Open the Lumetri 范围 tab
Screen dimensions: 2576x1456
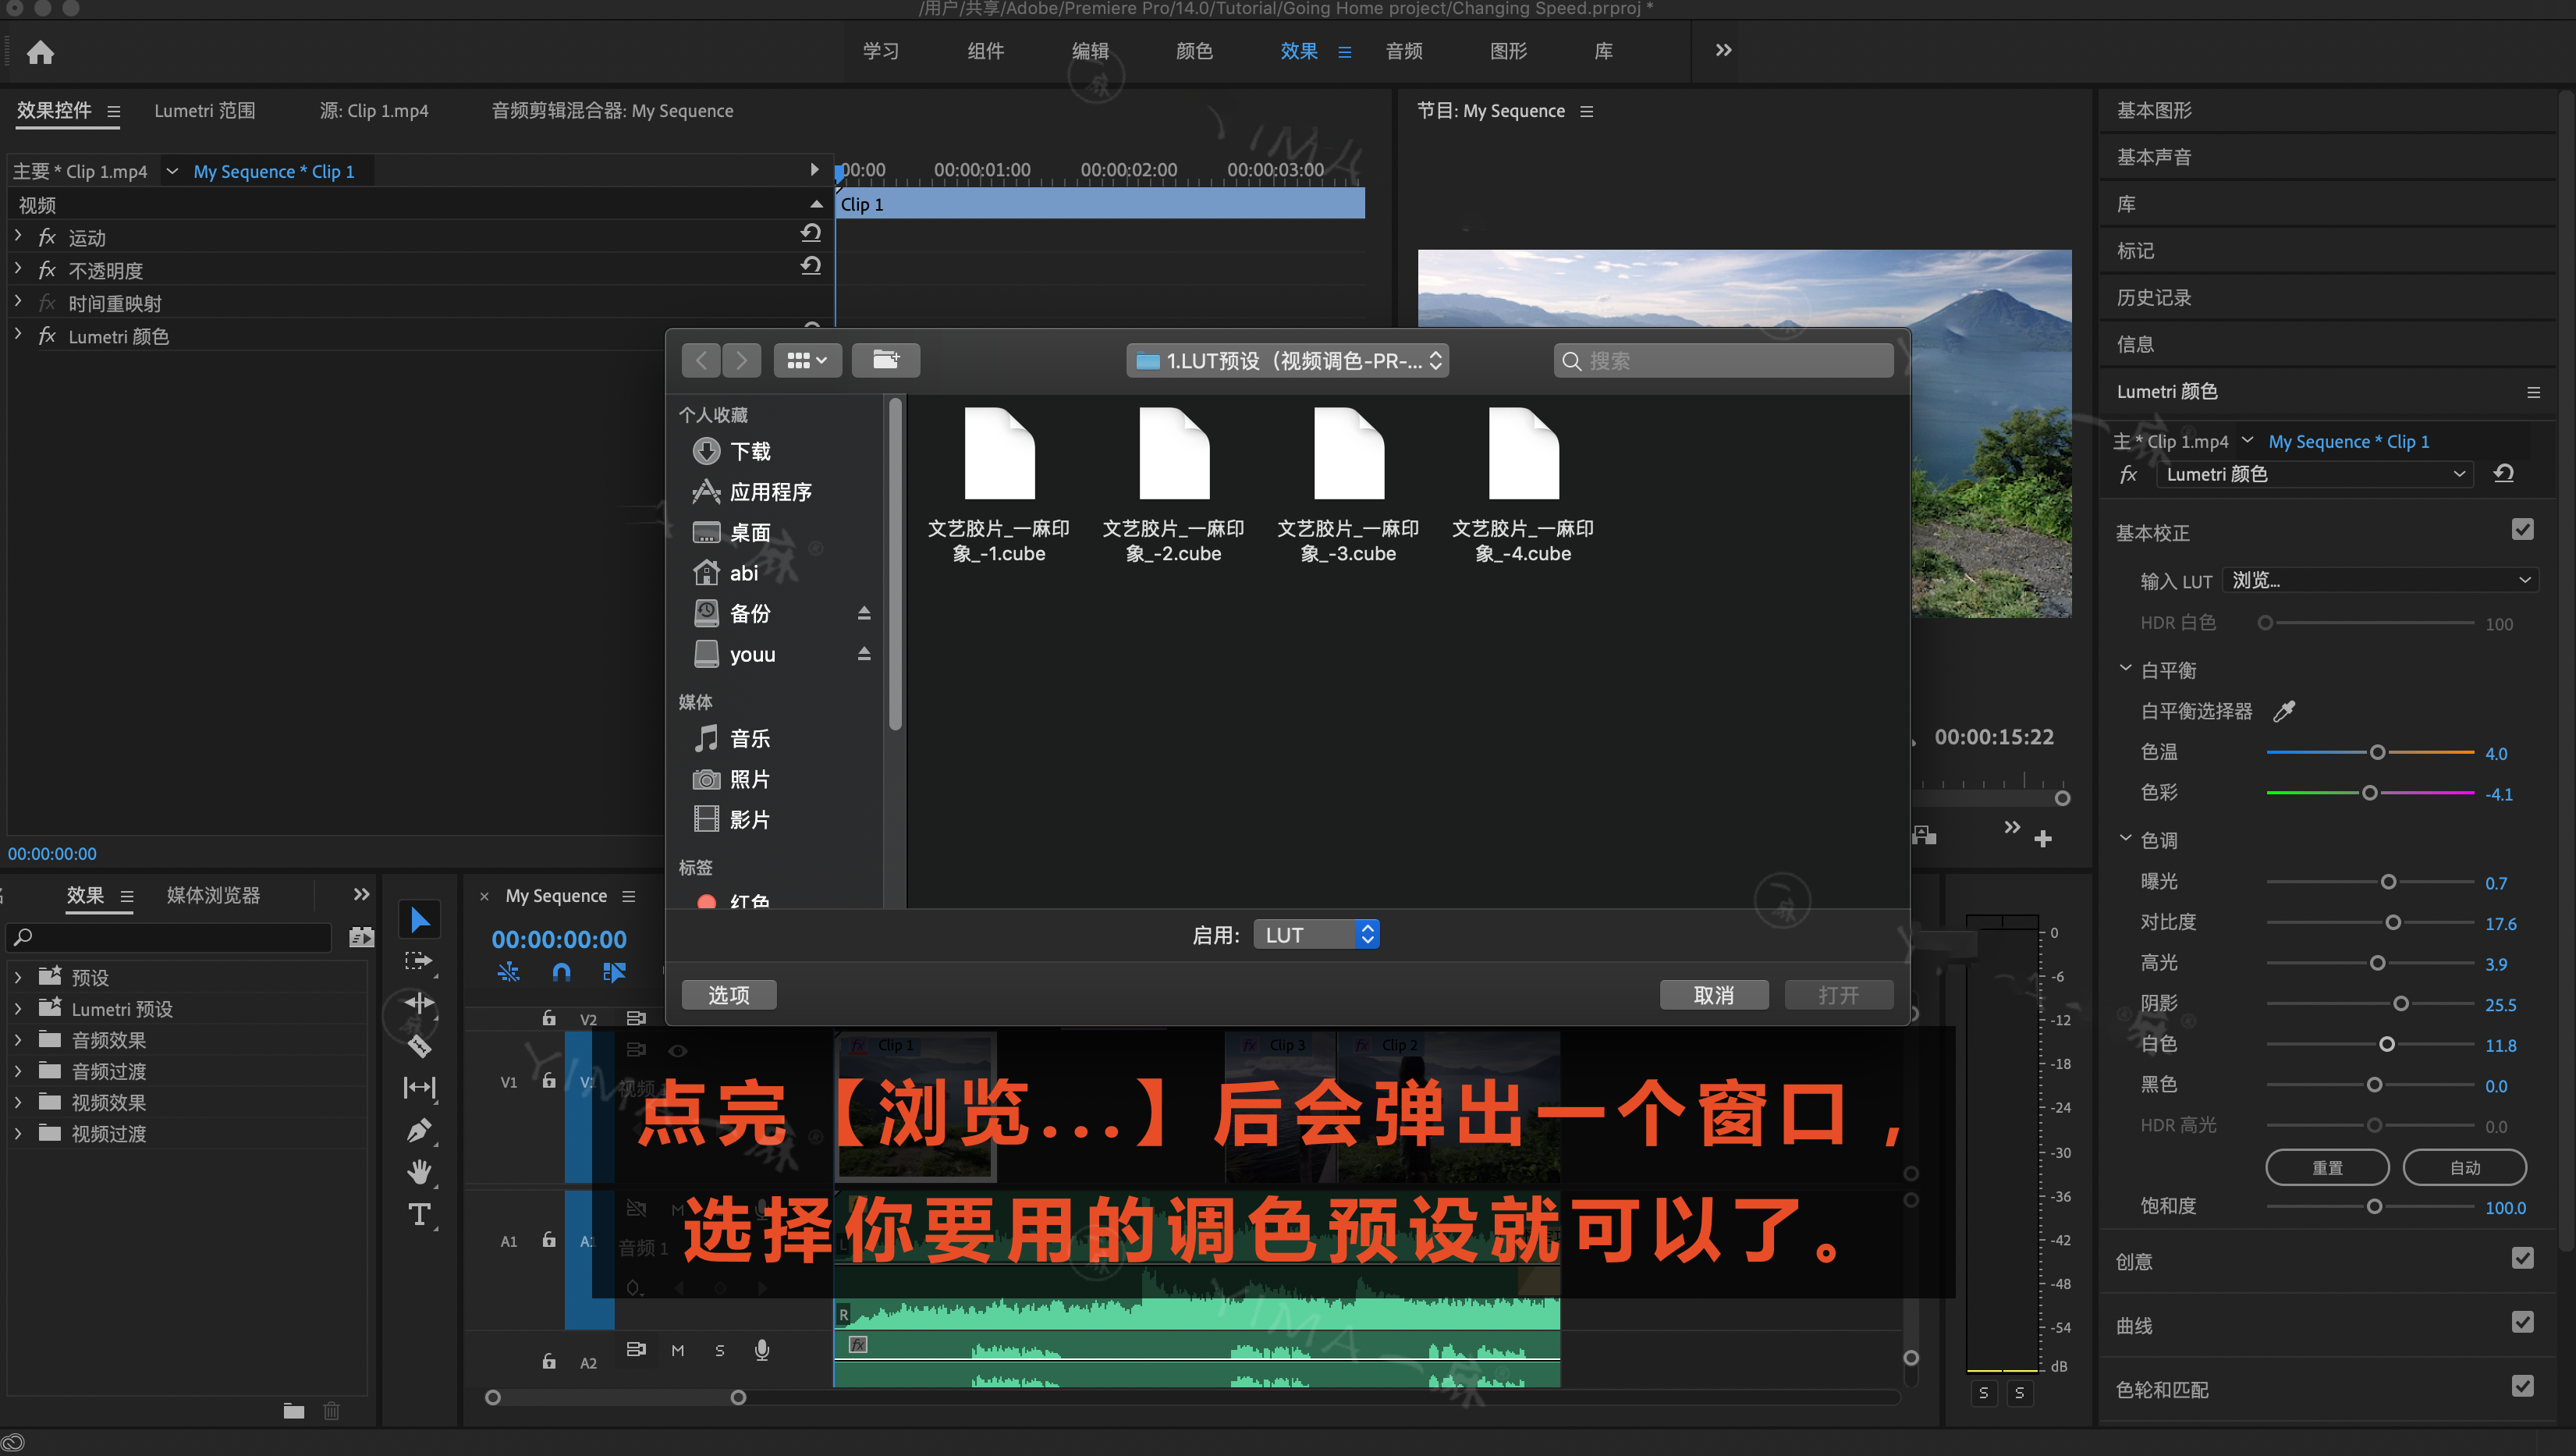[204, 111]
